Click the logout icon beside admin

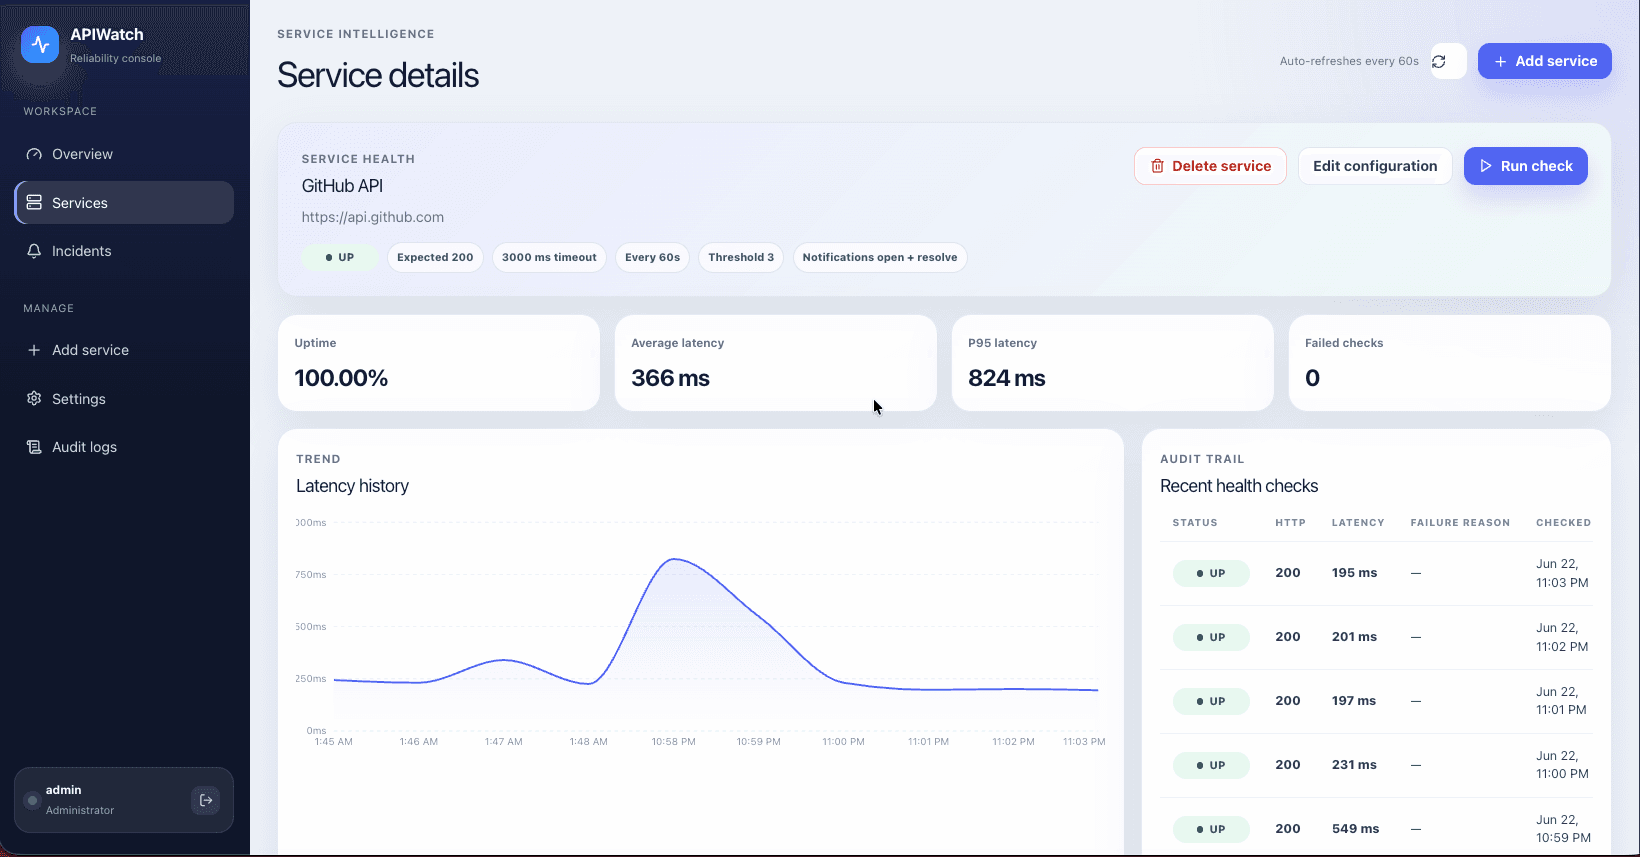[206, 800]
